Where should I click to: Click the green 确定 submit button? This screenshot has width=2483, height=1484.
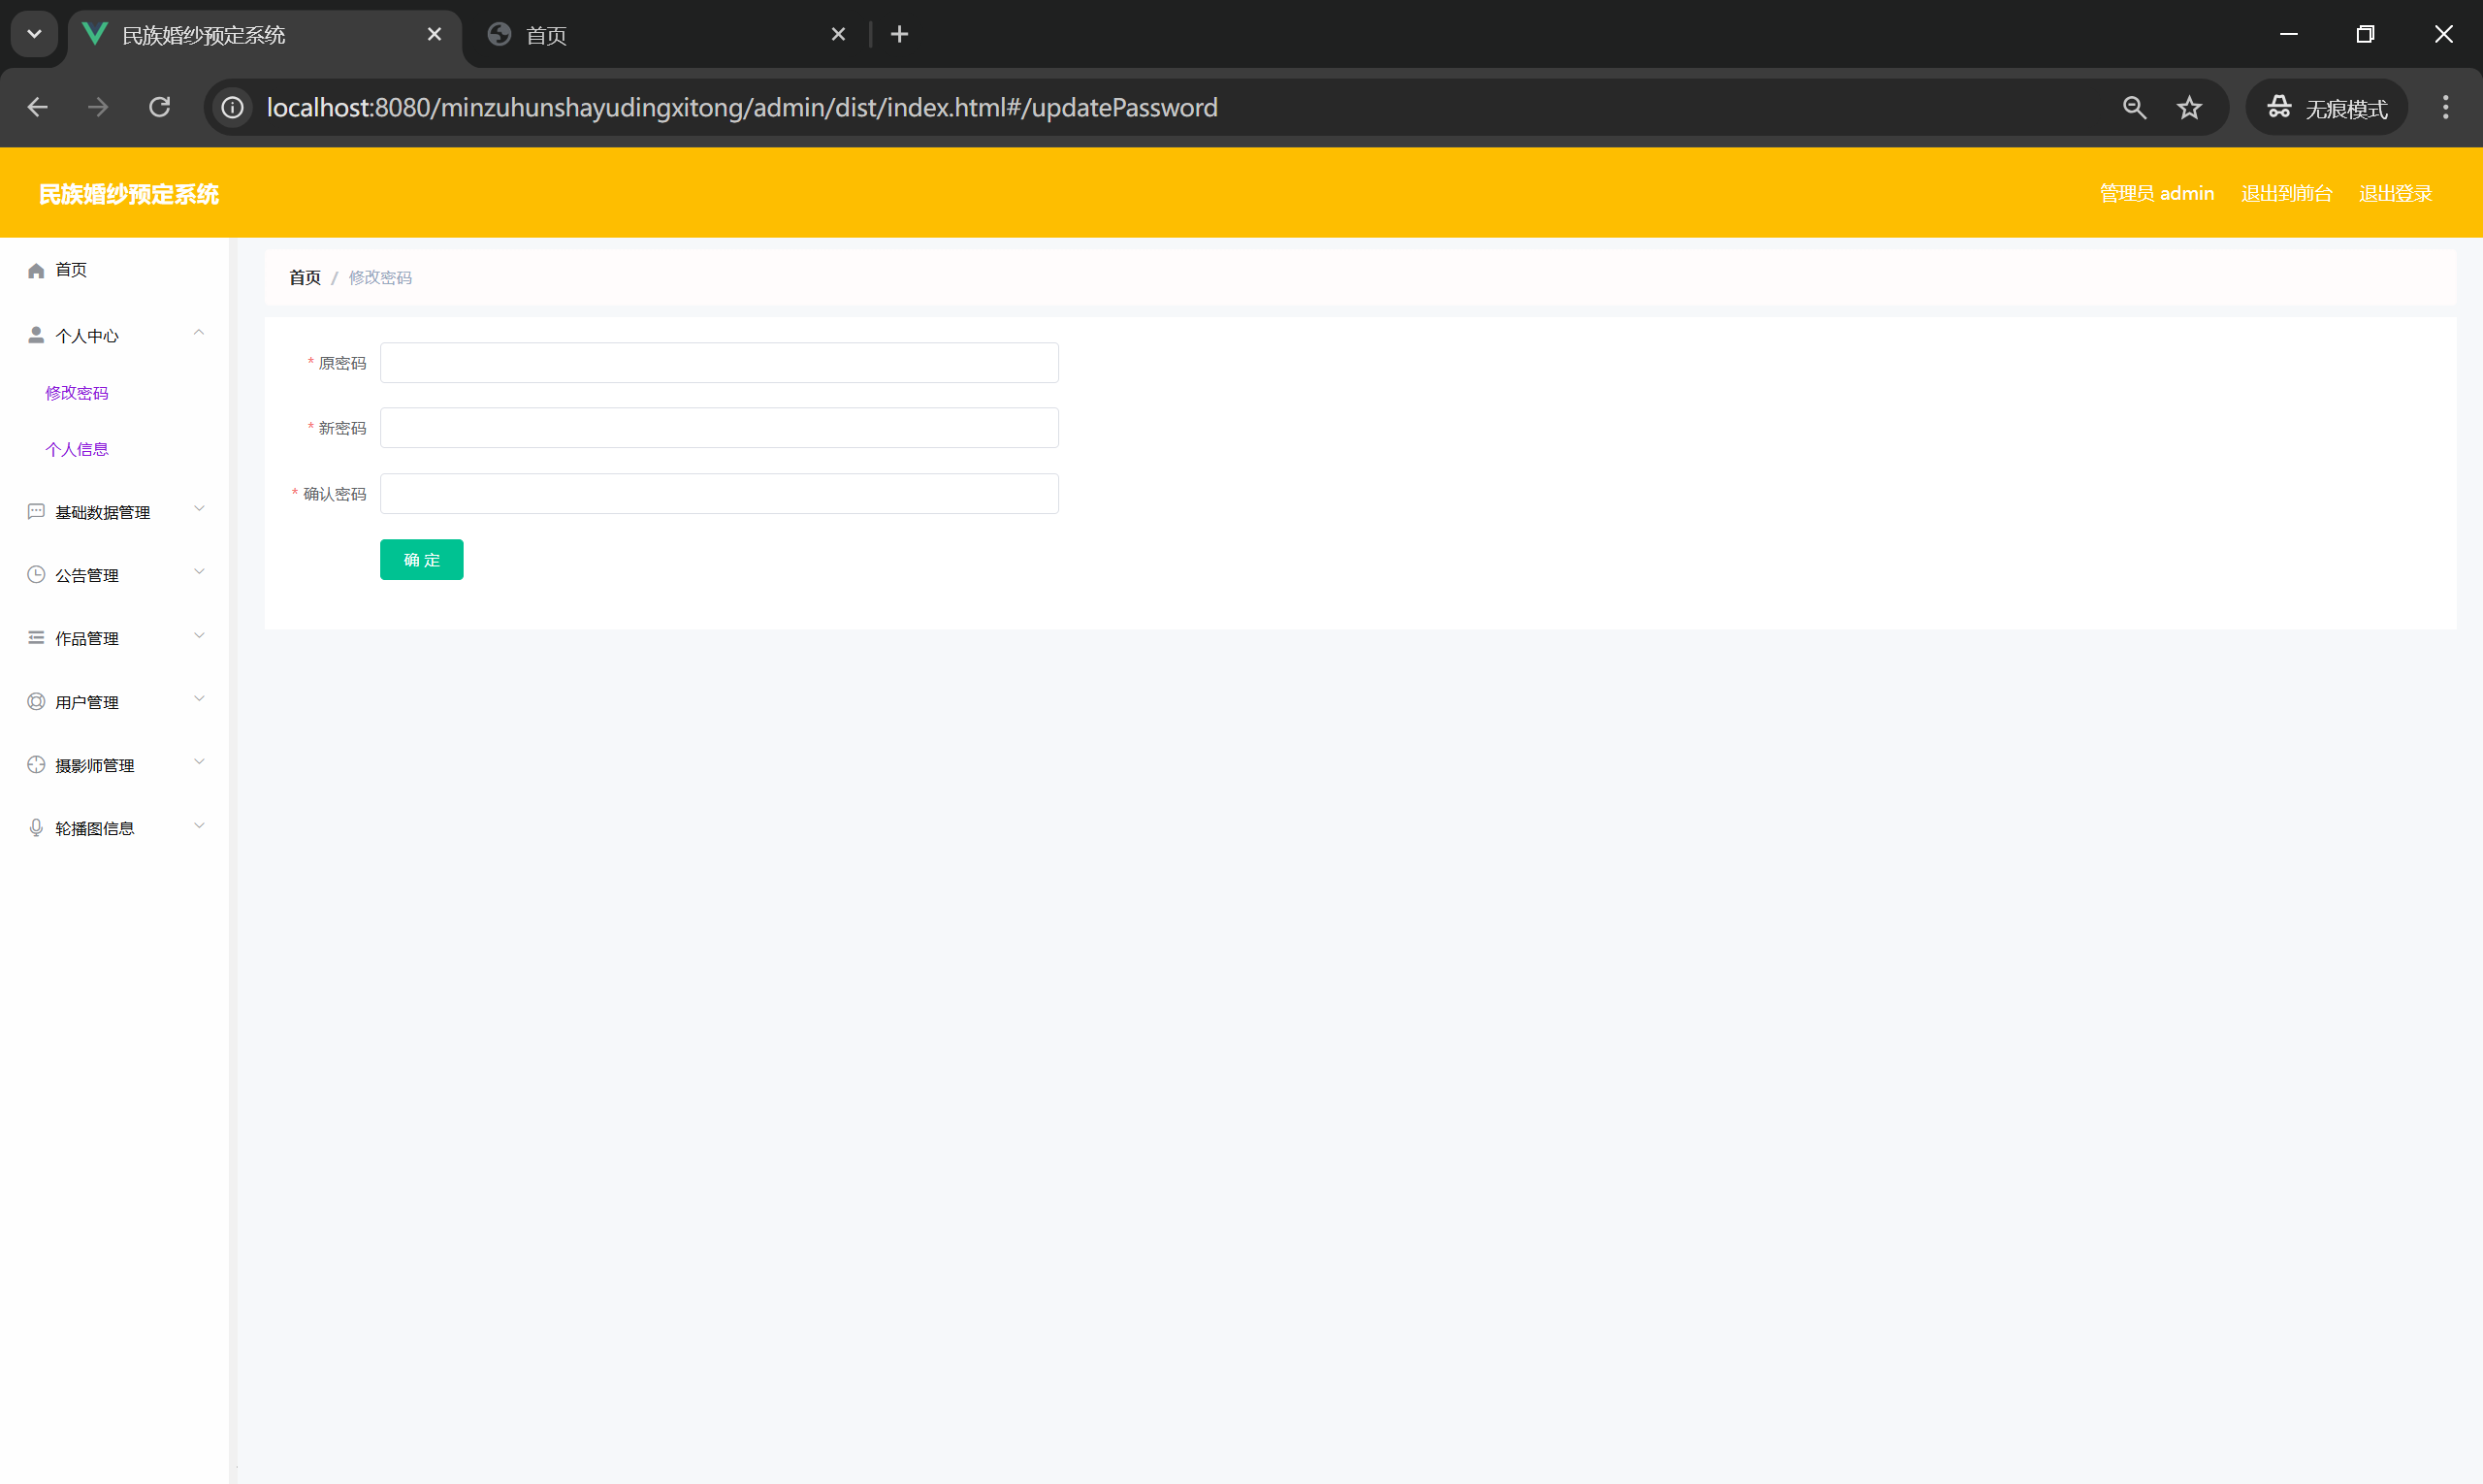(x=421, y=560)
